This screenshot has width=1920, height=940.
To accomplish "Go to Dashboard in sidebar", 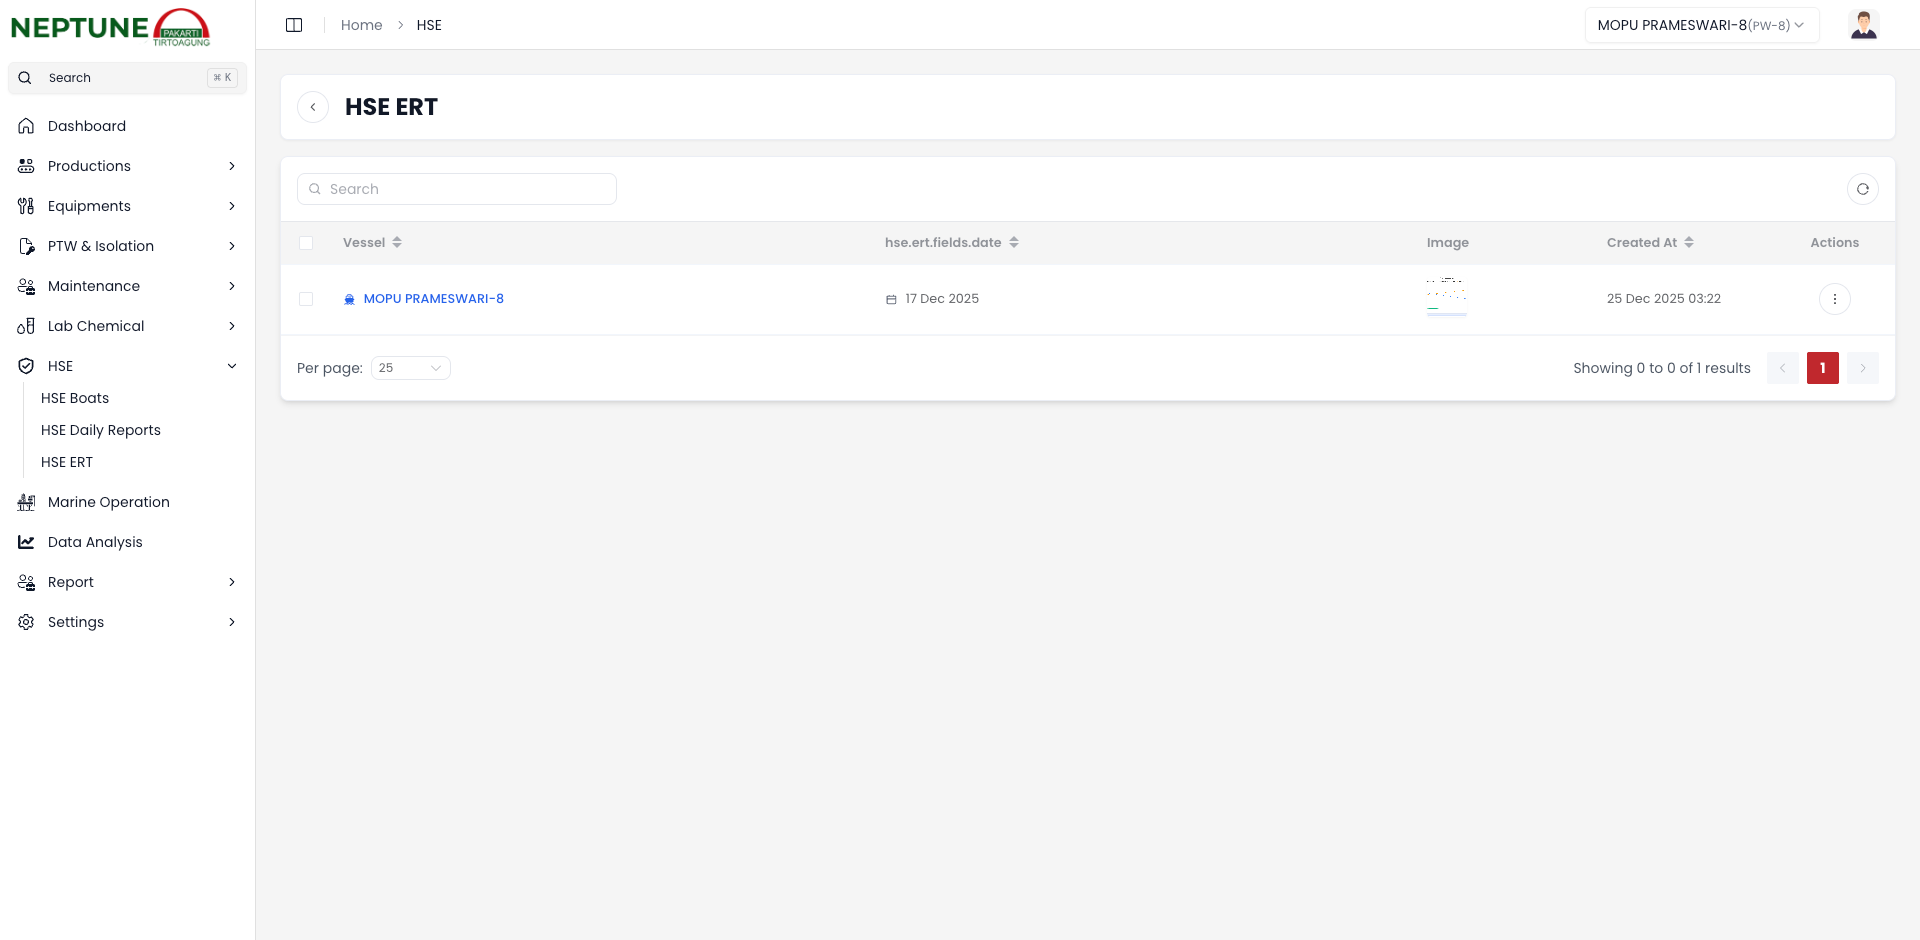I will (x=87, y=126).
